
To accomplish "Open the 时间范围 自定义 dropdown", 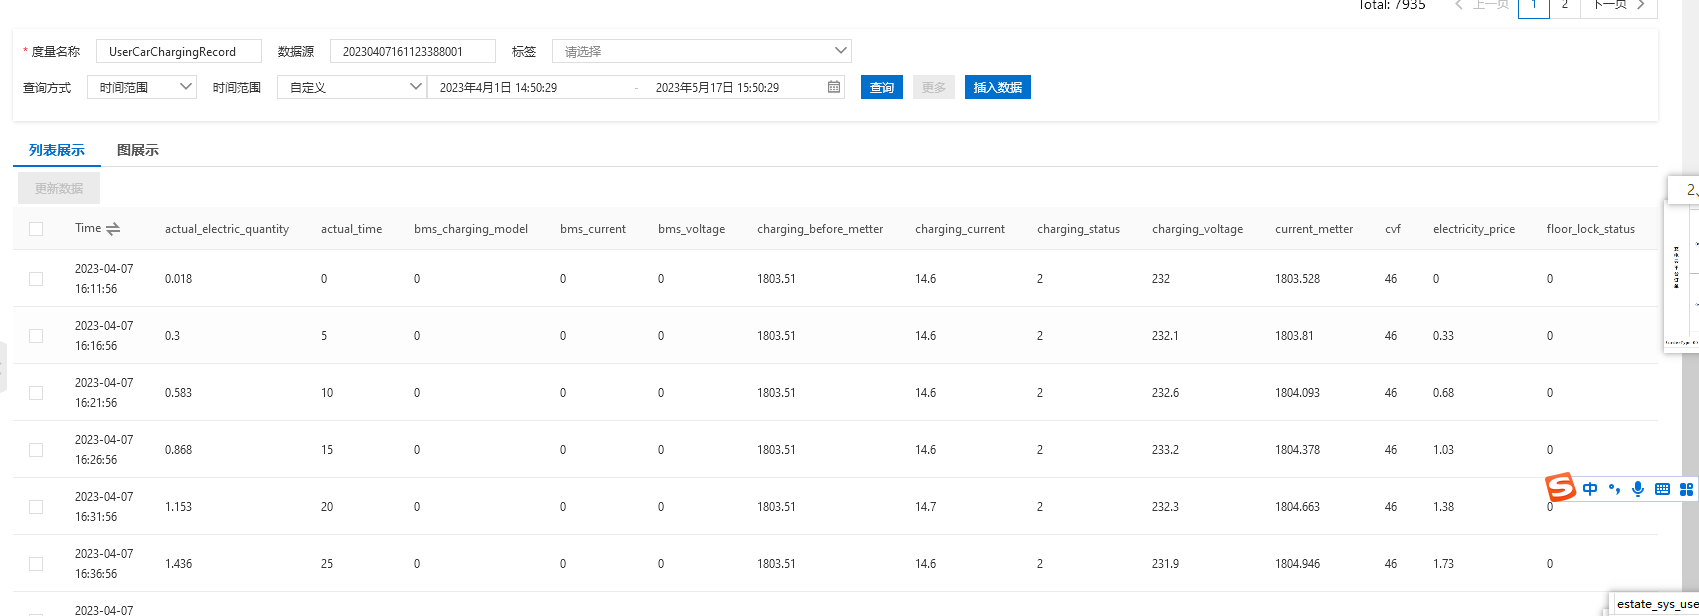I will [352, 87].
